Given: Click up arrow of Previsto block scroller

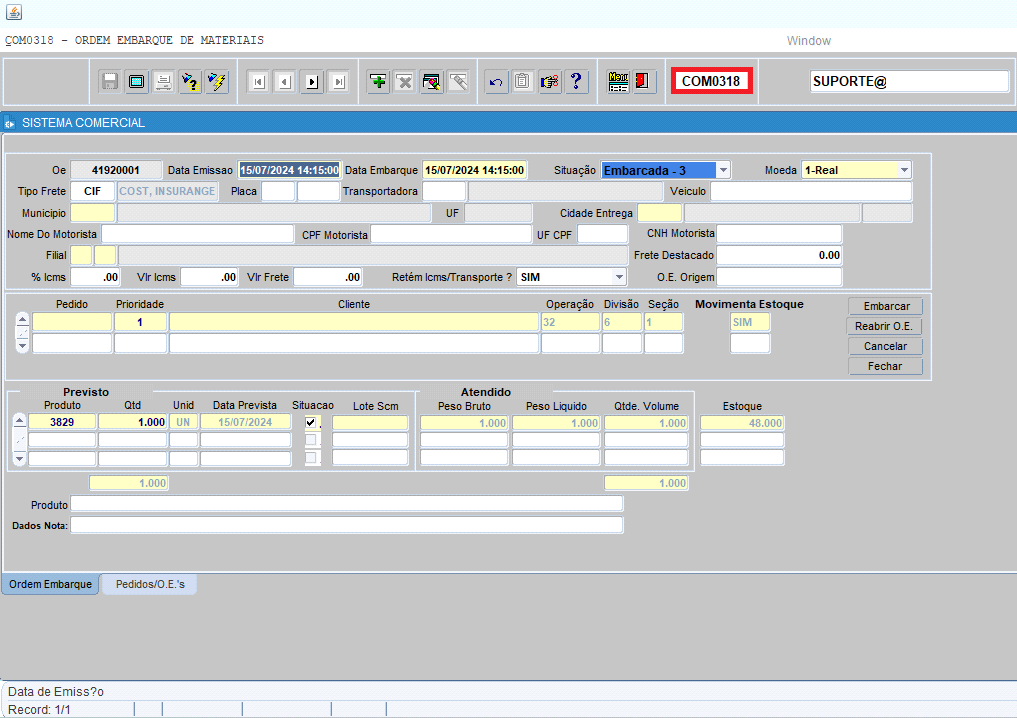Looking at the screenshot, I should (19, 421).
